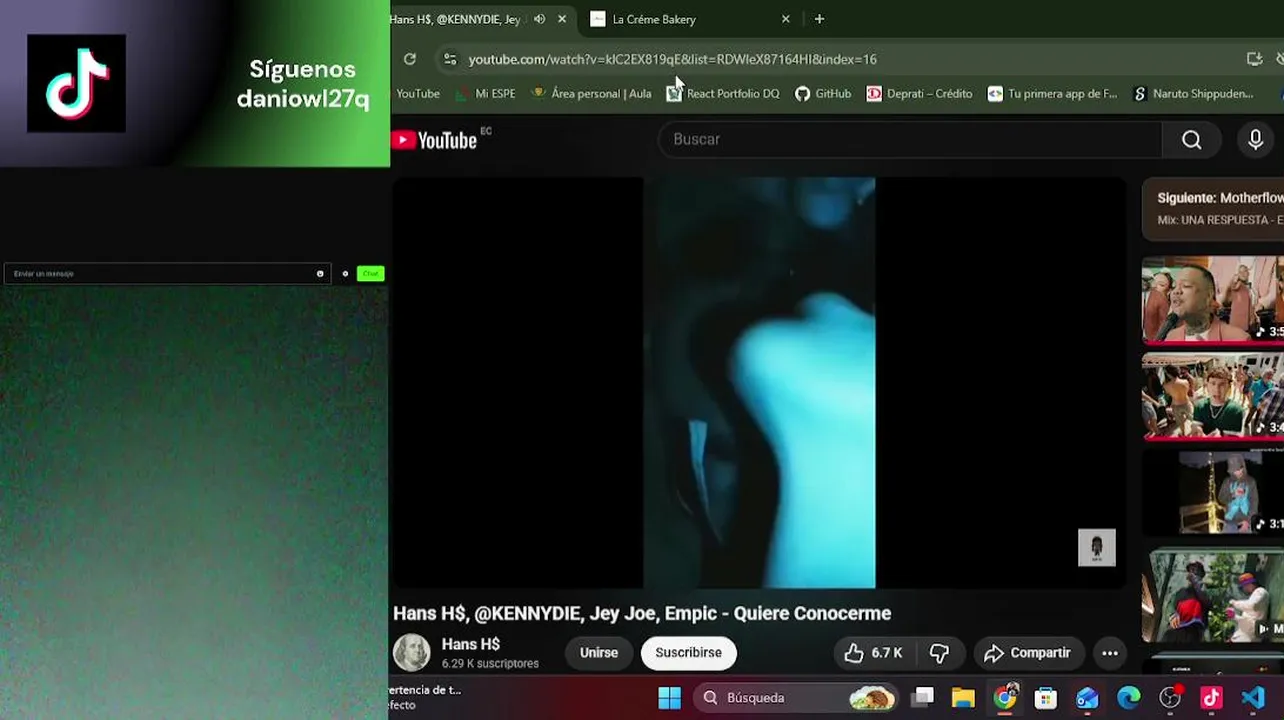Switch to La Créme Bakery tab
This screenshot has width=1284, height=720.
click(690, 19)
